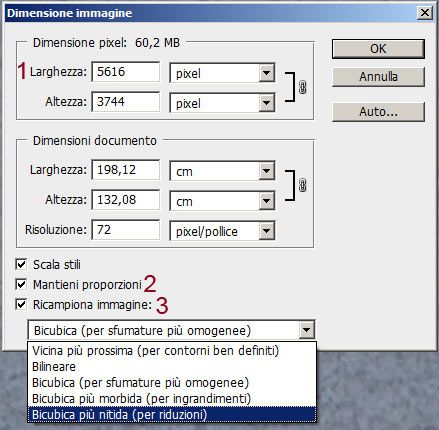This screenshot has height=430, width=439.
Task: Toggle the Scala stili checkbox
Action: [21, 265]
